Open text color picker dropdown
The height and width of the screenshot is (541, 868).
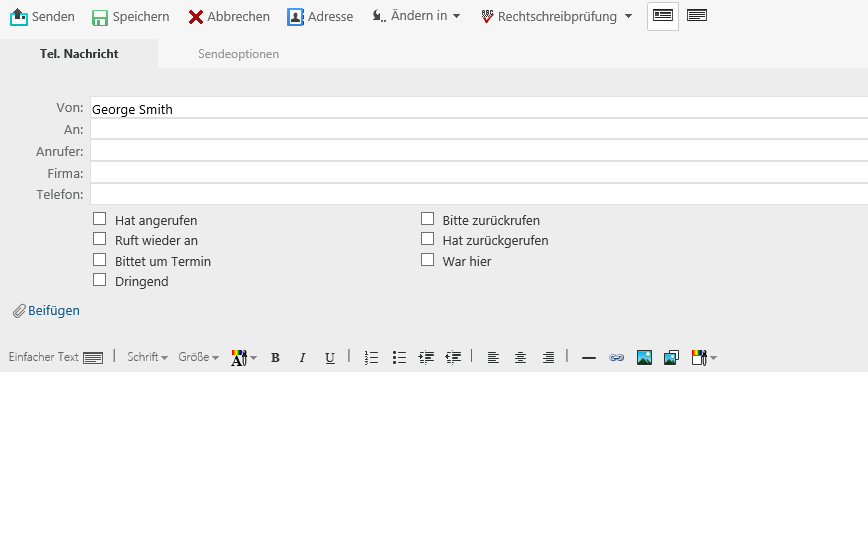[x=244, y=358]
